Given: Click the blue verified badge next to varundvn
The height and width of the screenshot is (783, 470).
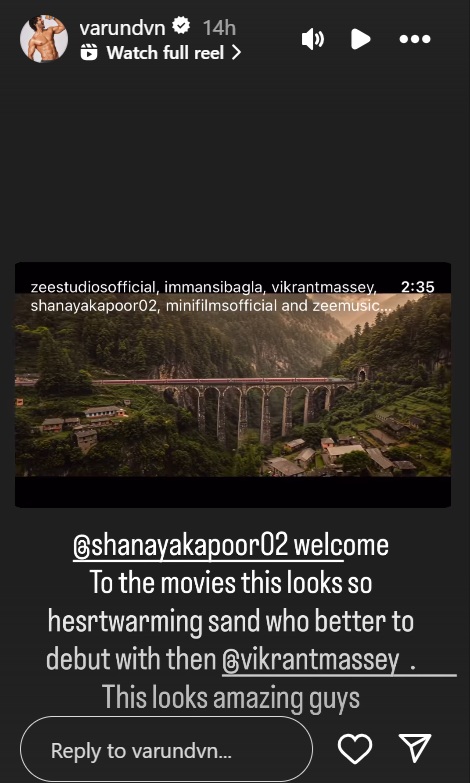Looking at the screenshot, I should pyautogui.click(x=181, y=26).
